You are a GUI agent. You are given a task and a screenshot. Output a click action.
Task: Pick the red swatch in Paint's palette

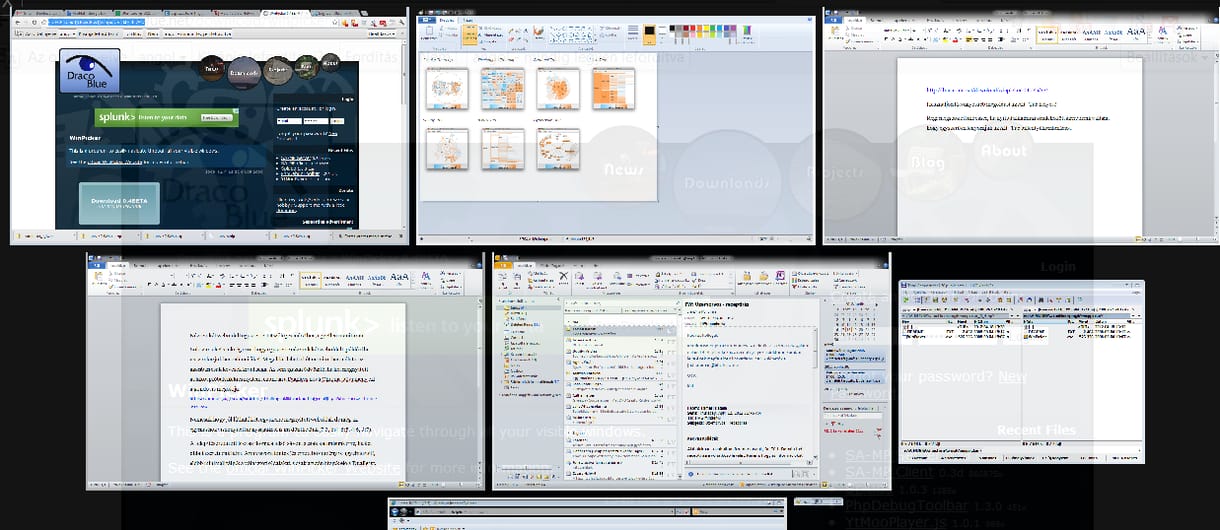[x=693, y=29]
